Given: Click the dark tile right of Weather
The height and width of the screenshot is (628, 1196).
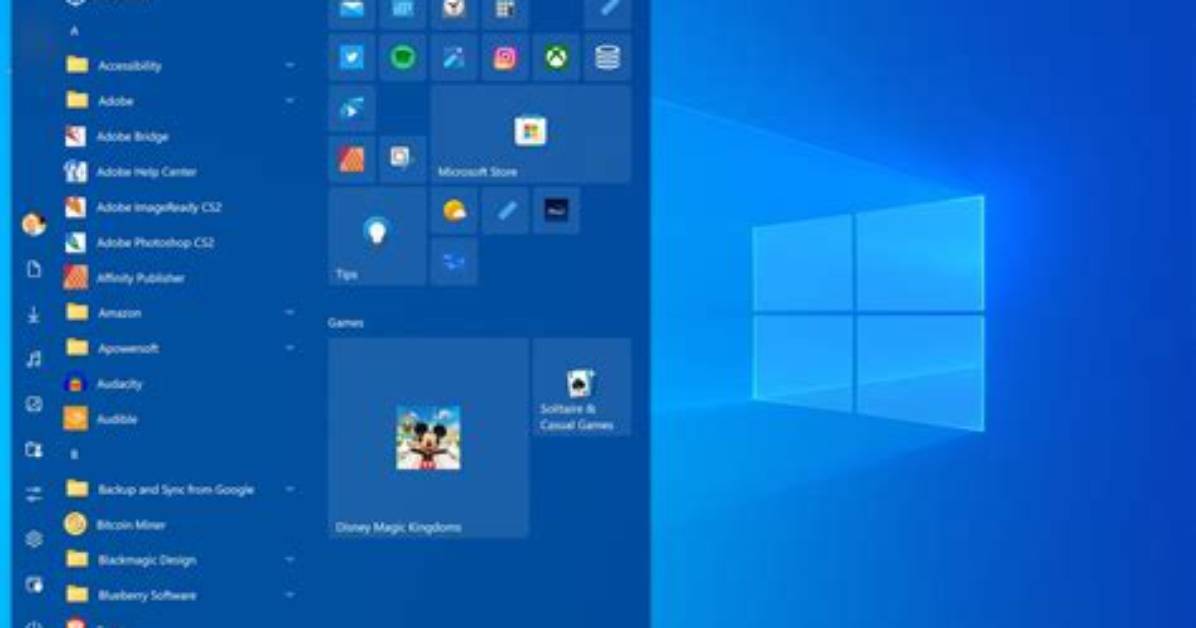Looking at the screenshot, I should (556, 211).
